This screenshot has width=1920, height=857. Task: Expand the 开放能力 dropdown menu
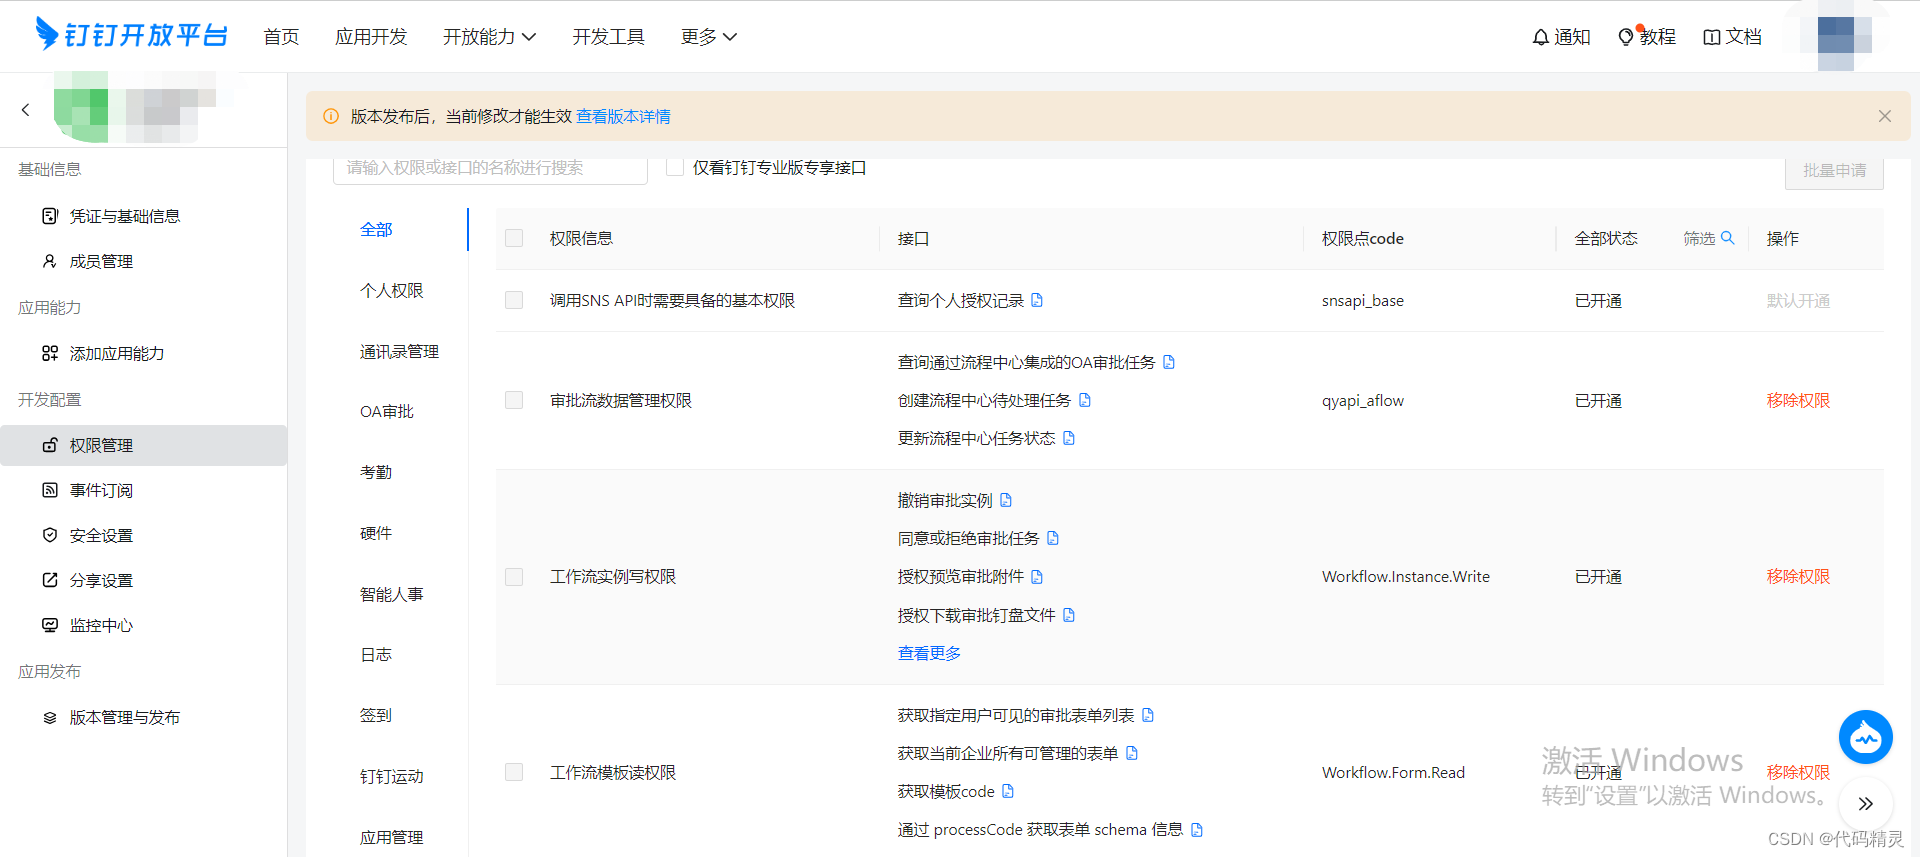coord(490,37)
